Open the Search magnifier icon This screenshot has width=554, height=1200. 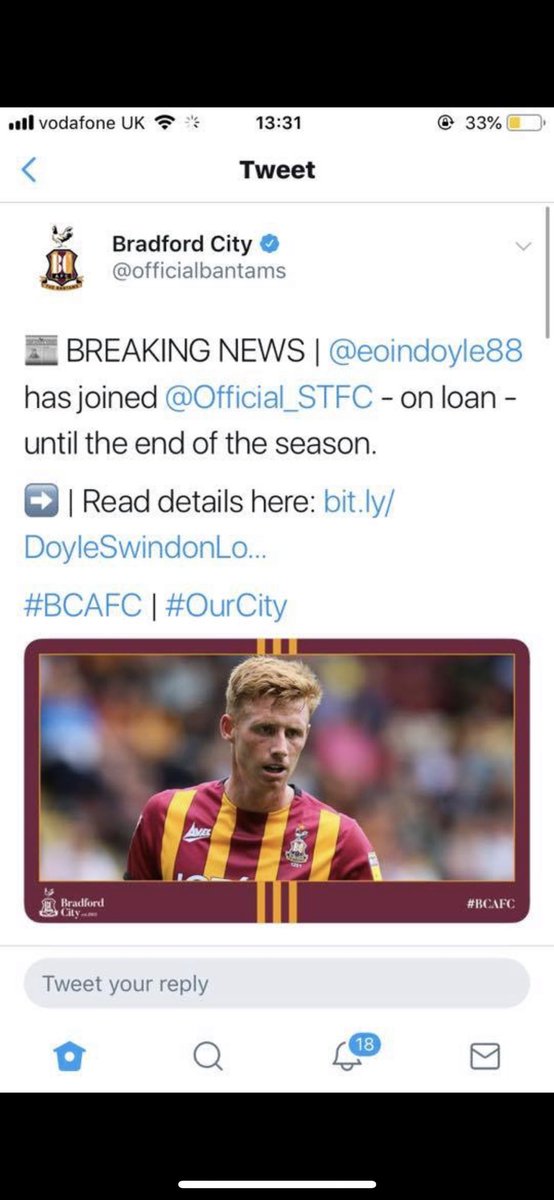pyautogui.click(x=208, y=1056)
